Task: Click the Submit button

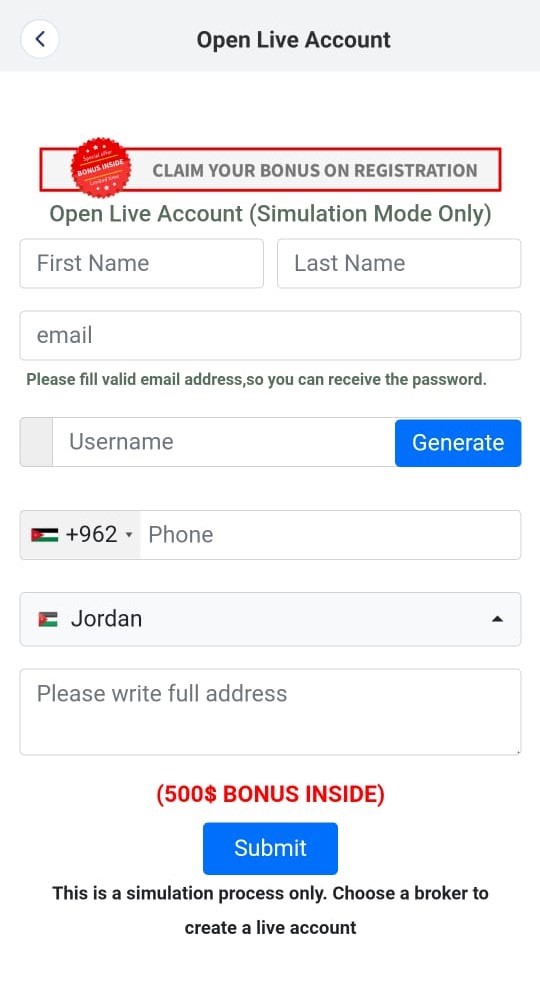Action: (271, 848)
